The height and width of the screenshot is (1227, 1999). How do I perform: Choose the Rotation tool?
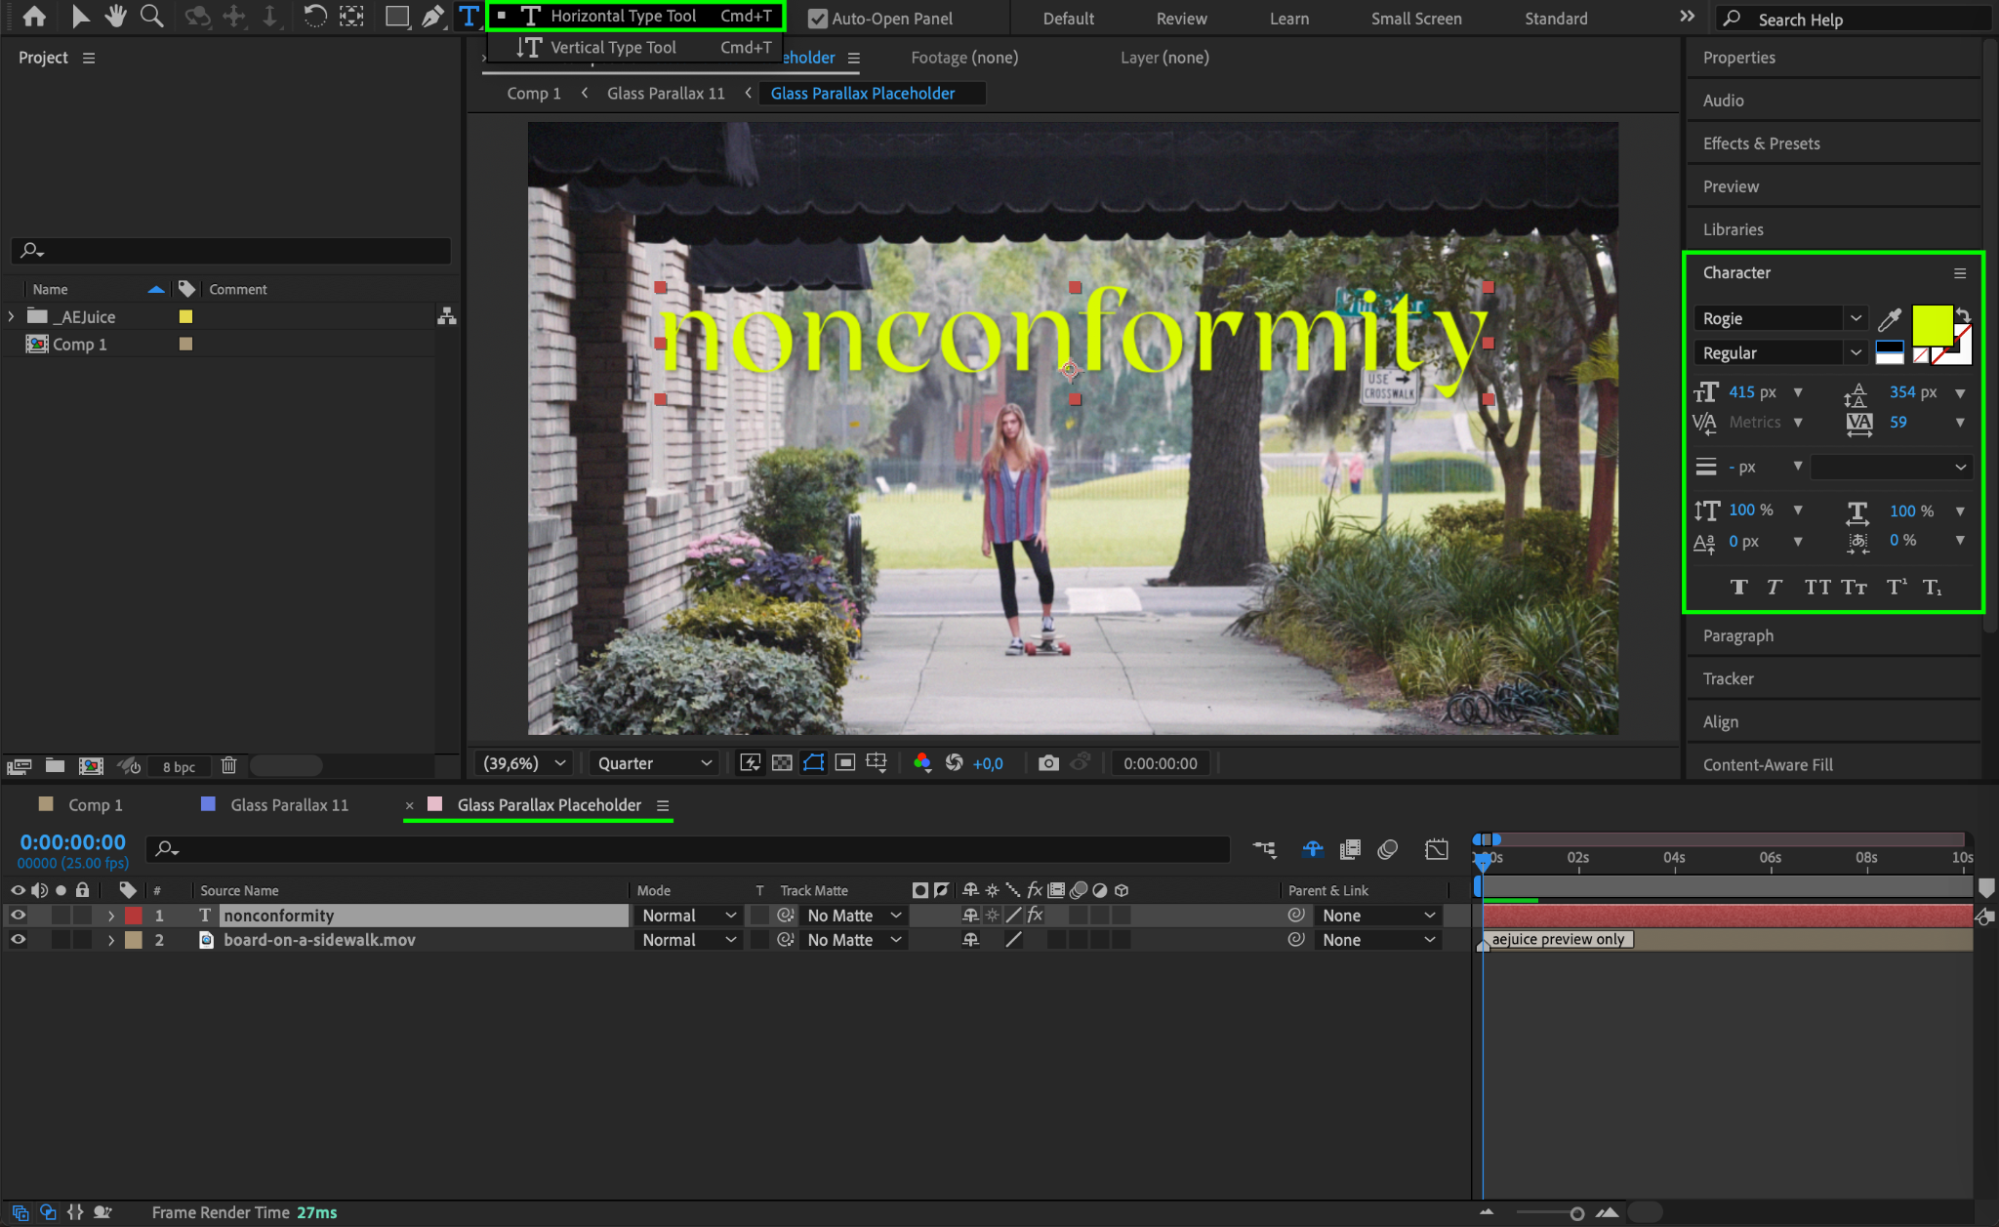314,16
